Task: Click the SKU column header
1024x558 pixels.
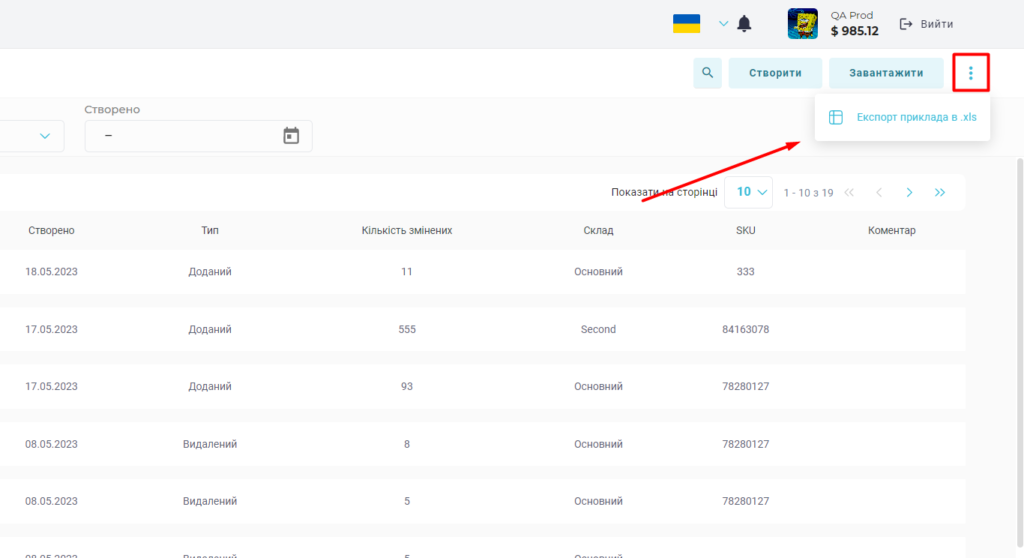Action: [745, 230]
